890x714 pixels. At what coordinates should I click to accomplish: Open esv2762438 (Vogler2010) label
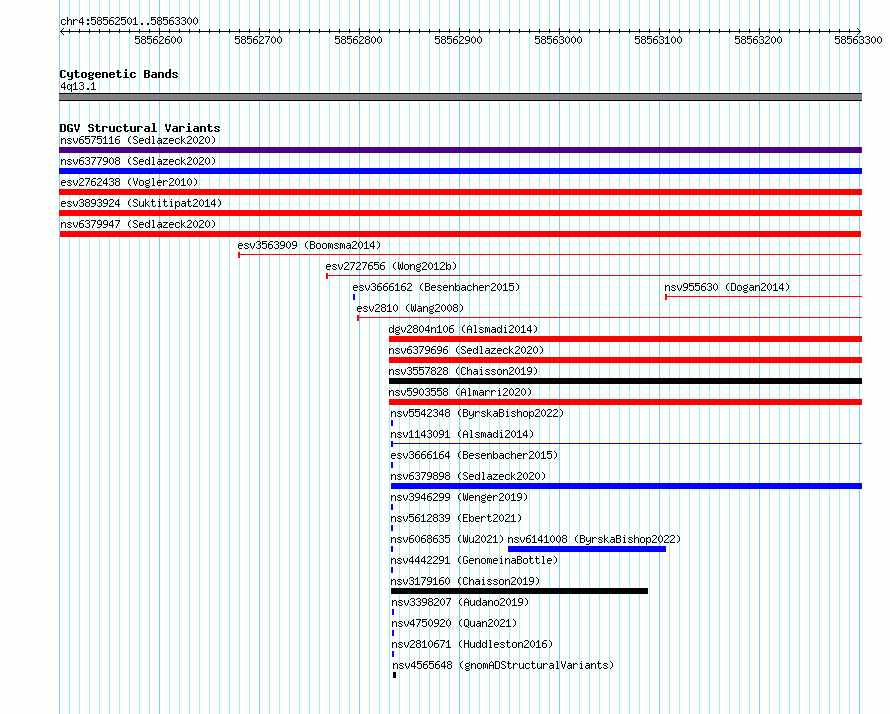click(129, 182)
